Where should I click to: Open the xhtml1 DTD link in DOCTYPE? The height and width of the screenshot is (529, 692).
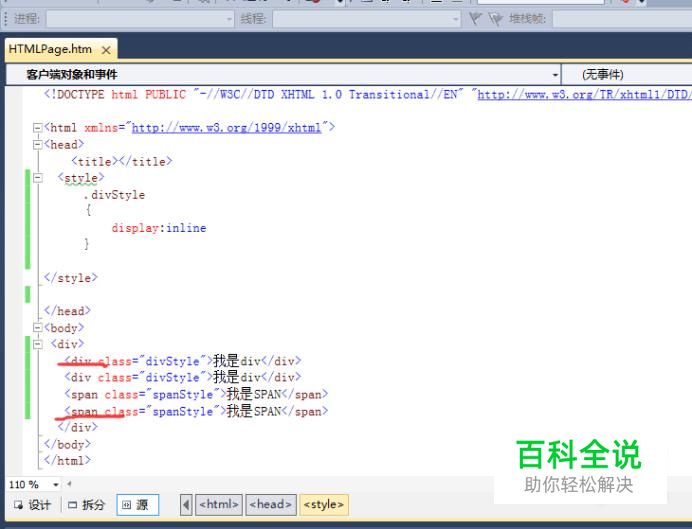point(584,94)
